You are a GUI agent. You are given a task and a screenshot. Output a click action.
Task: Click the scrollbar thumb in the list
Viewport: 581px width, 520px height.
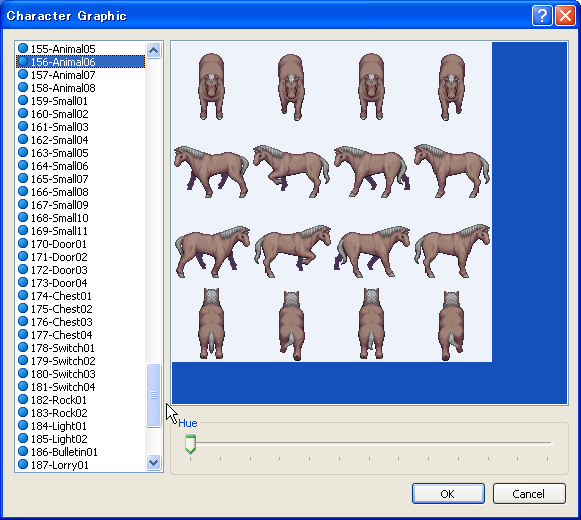[x=153, y=395]
